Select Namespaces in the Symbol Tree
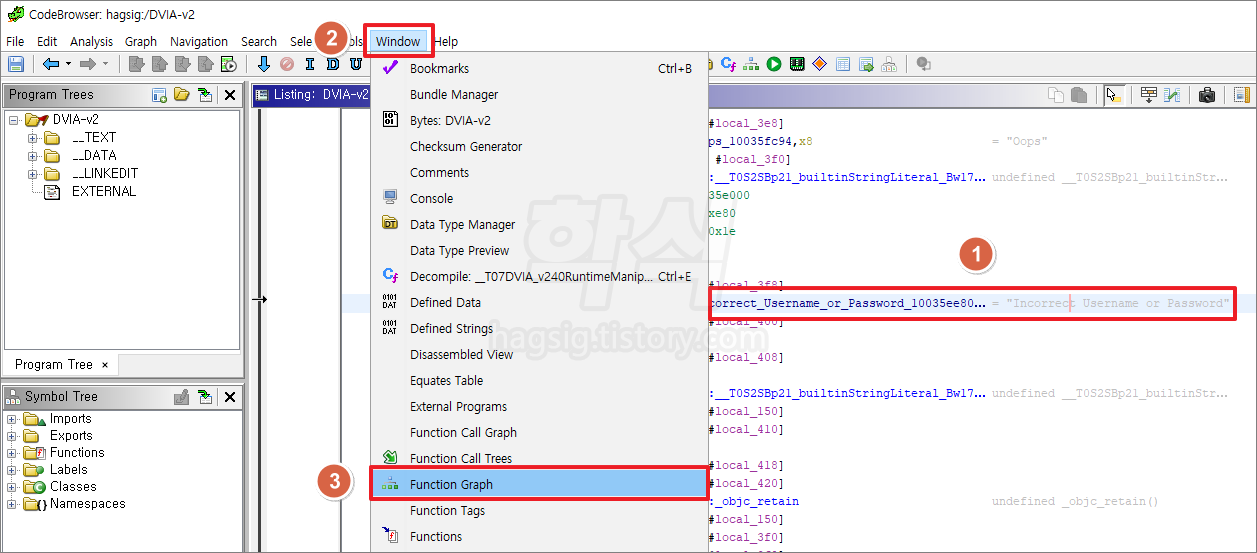The height and width of the screenshot is (553, 1257). tap(88, 504)
